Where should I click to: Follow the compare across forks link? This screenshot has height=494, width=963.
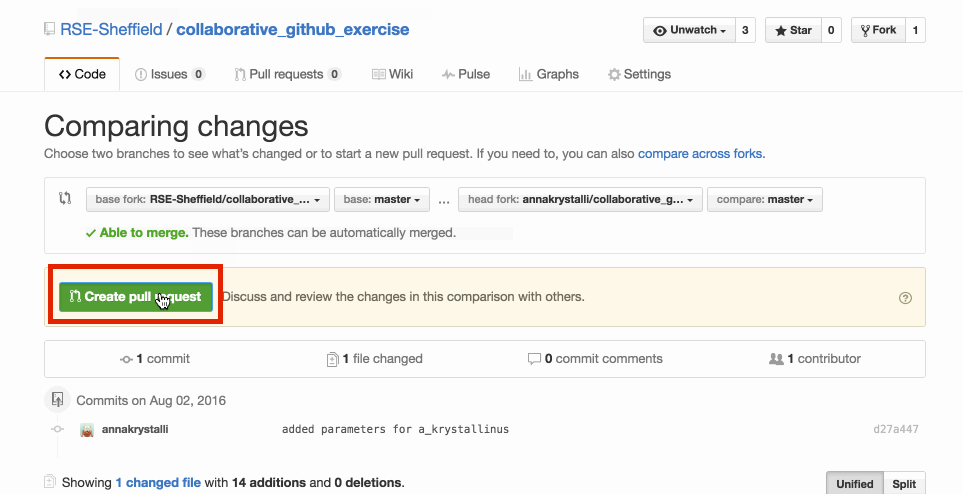click(x=700, y=154)
